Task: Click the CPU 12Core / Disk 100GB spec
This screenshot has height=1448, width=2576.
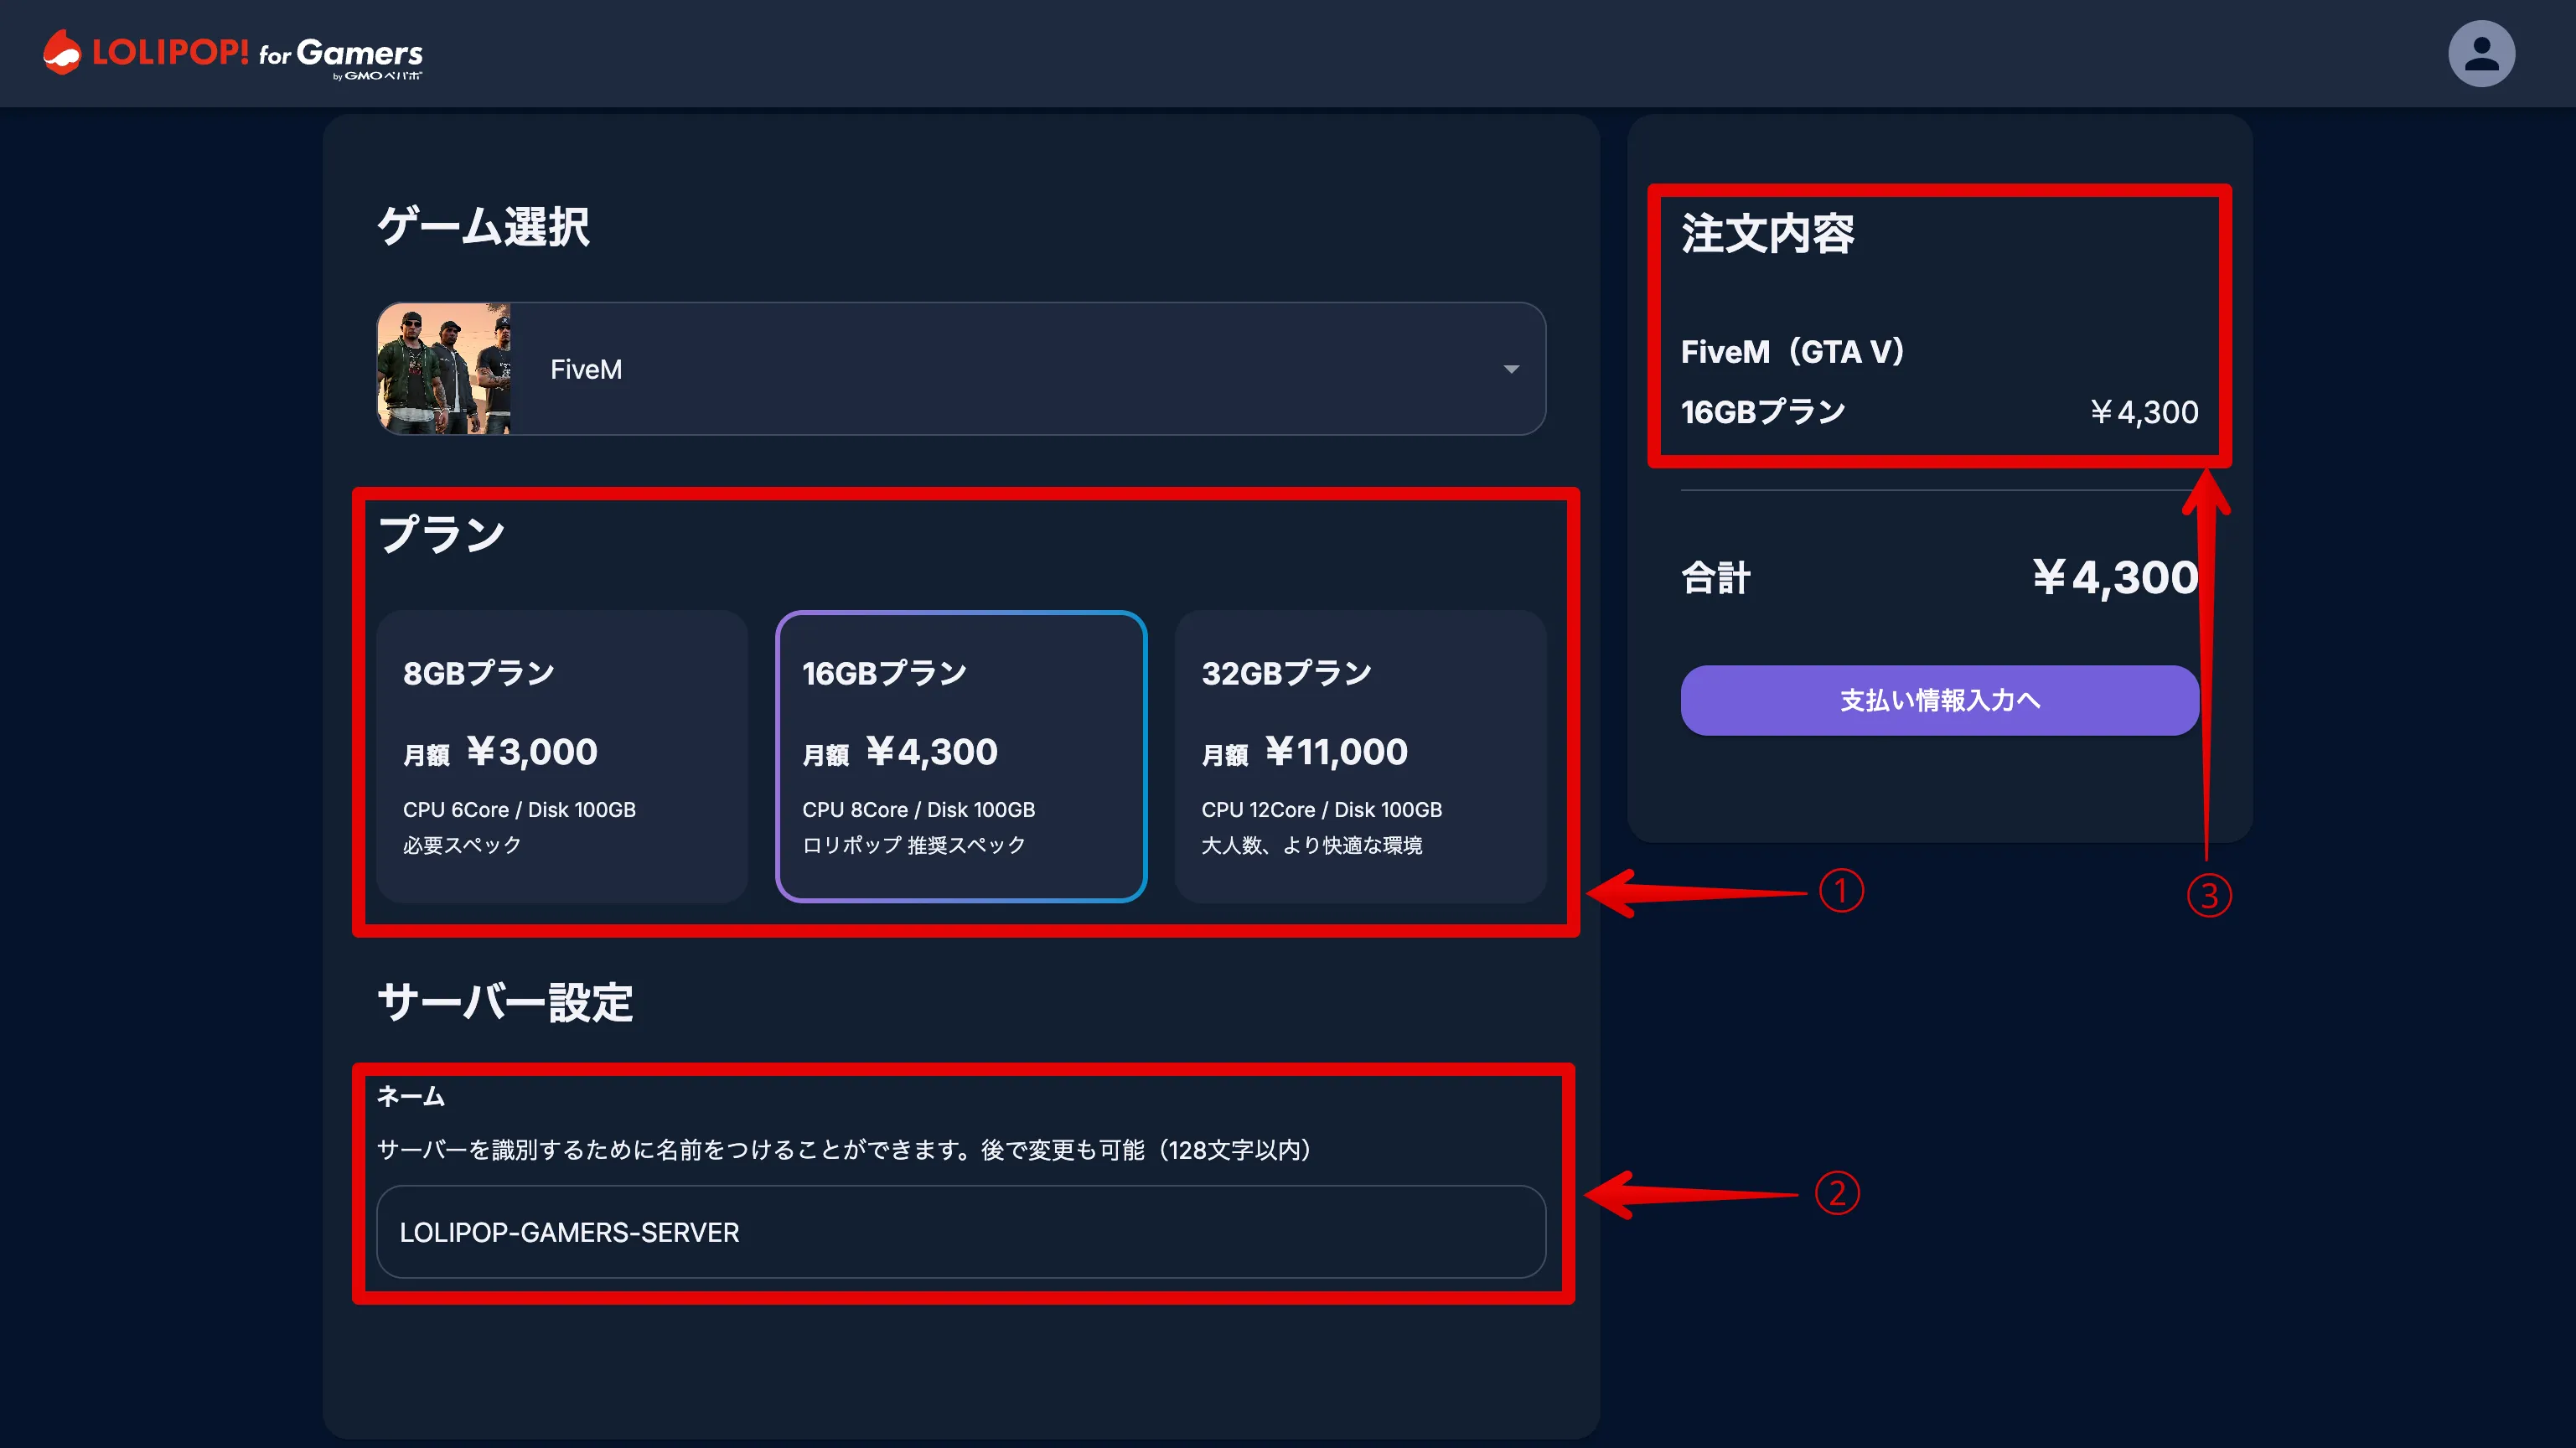Action: (x=1321, y=810)
